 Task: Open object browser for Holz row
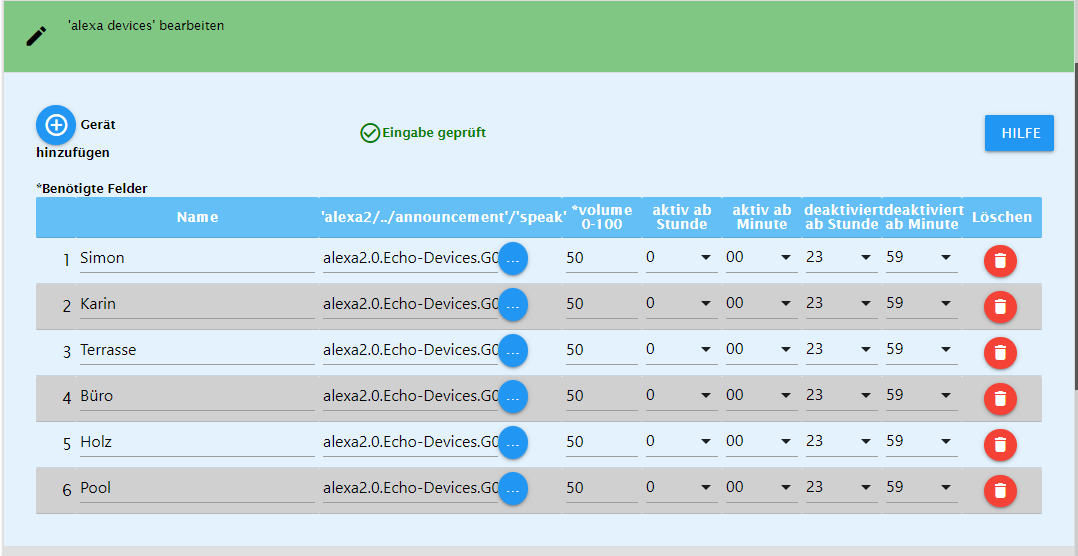coord(513,444)
